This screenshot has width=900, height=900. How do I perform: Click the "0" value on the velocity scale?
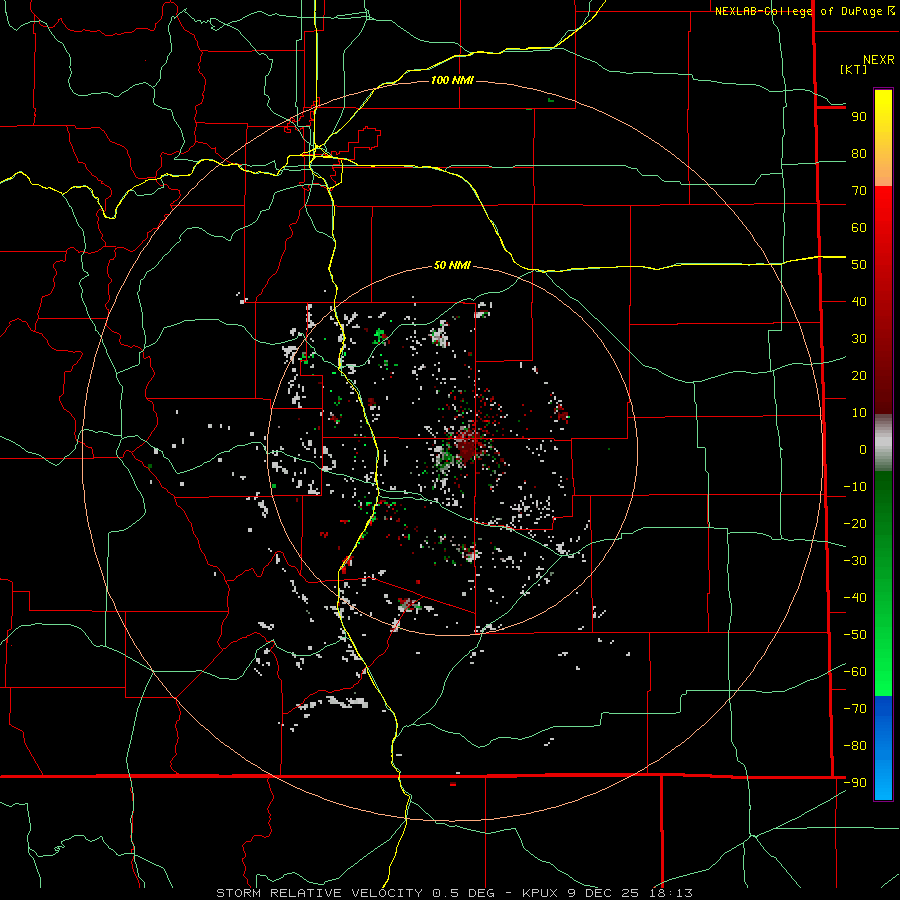click(x=863, y=450)
